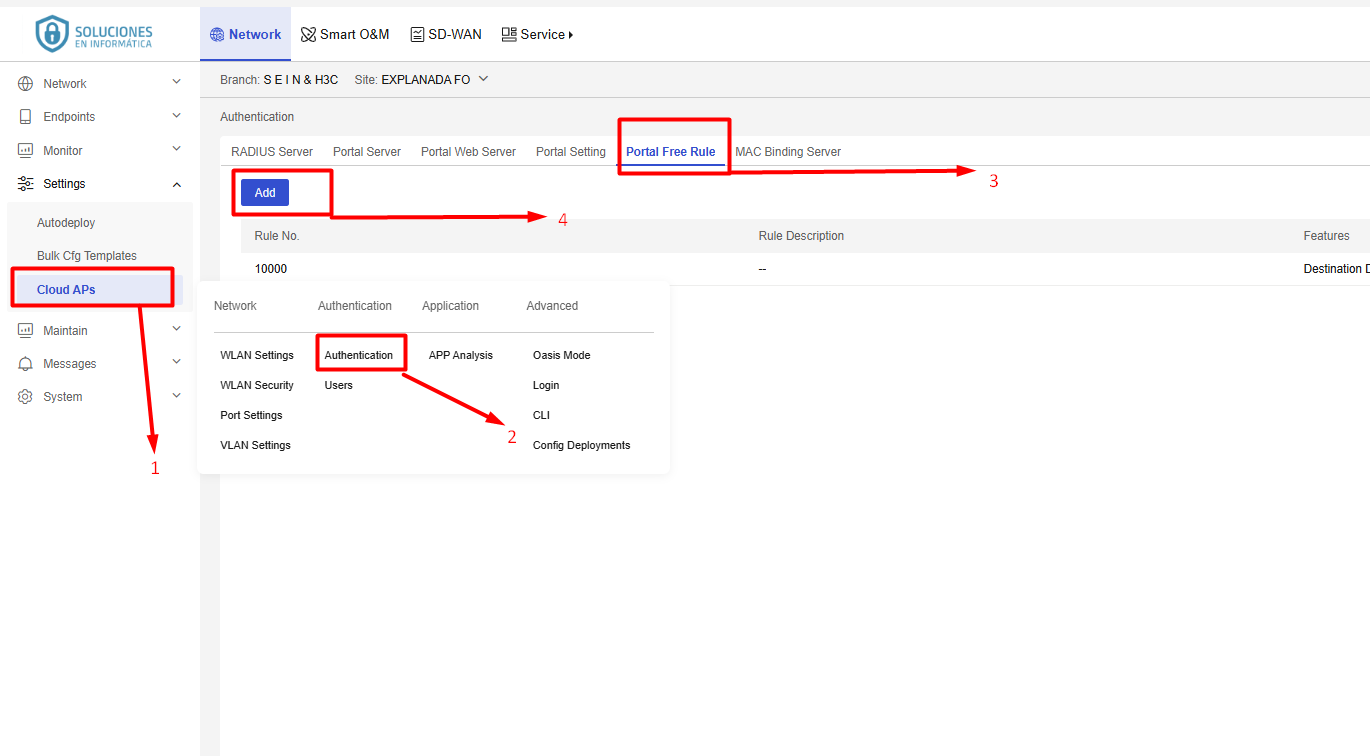The image size is (1370, 756).
Task: Switch to the Portal Web Server tab
Action: [468, 152]
